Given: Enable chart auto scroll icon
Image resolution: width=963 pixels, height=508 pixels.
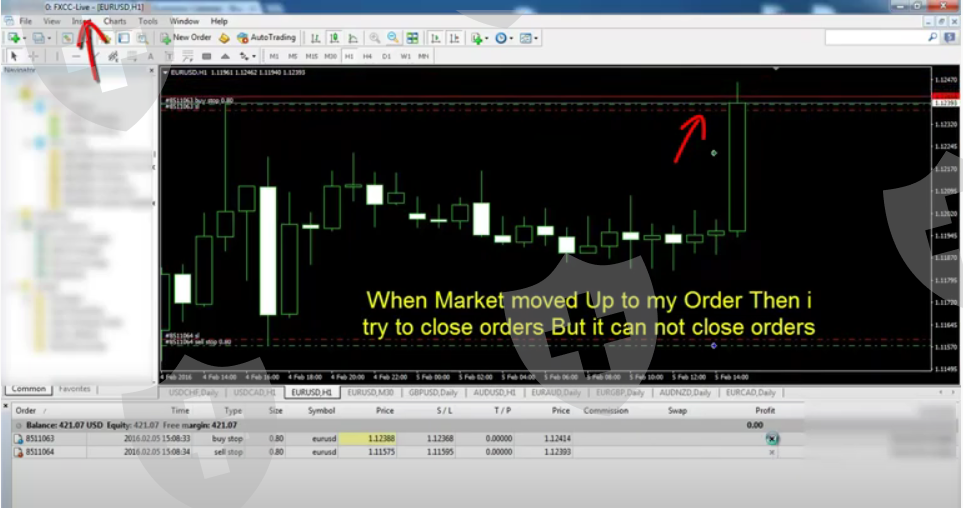Looking at the screenshot, I should pyautogui.click(x=435, y=38).
